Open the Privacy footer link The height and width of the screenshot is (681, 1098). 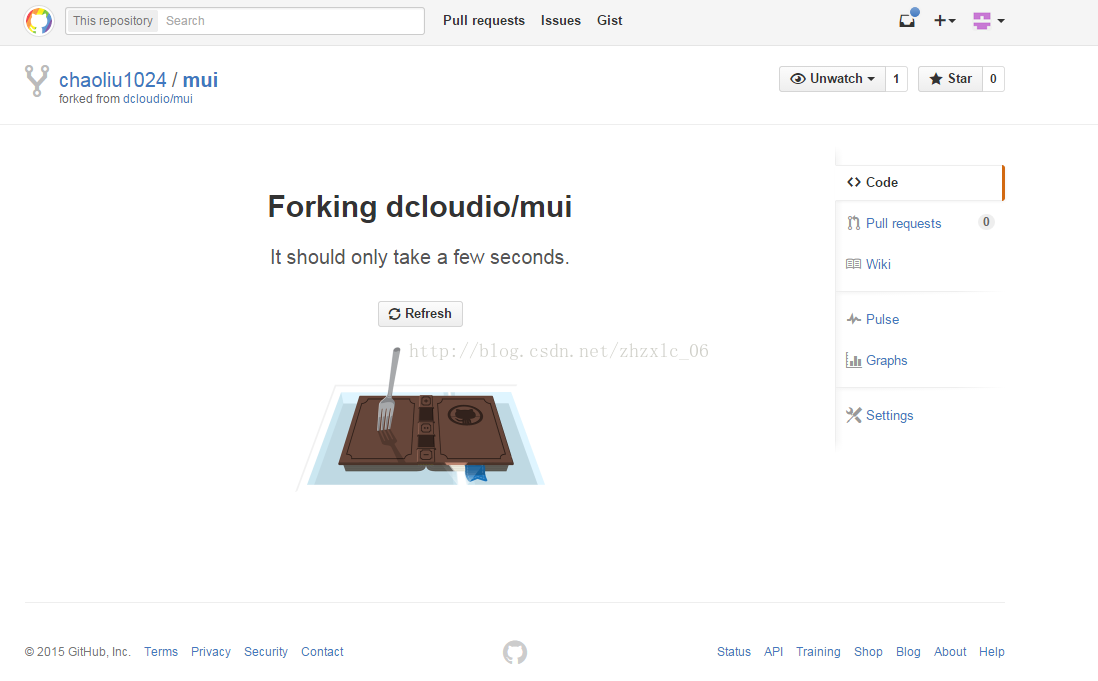(211, 652)
